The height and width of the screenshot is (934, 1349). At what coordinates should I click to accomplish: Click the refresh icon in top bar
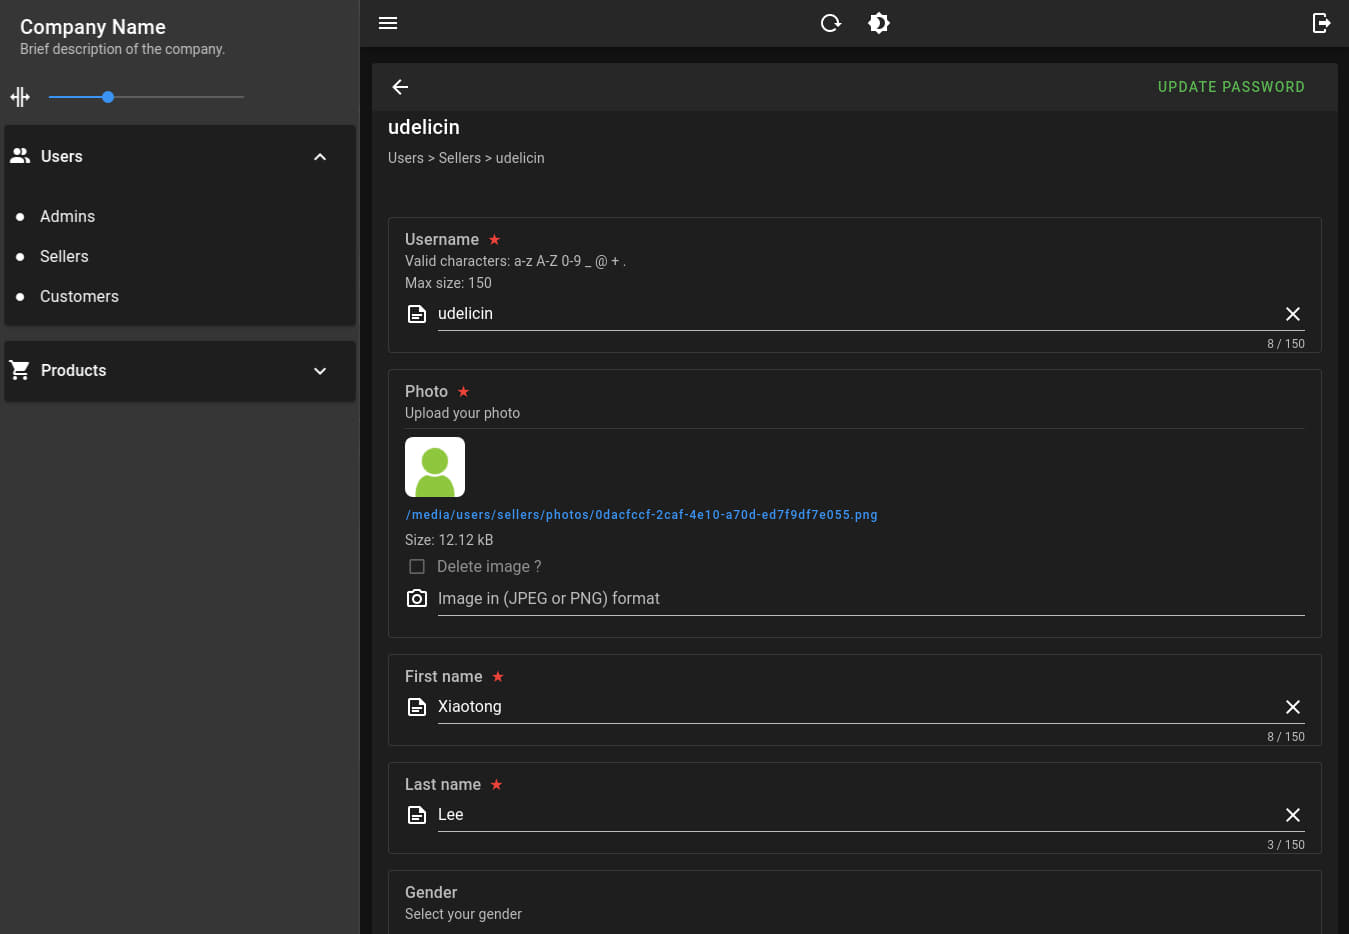click(x=830, y=23)
